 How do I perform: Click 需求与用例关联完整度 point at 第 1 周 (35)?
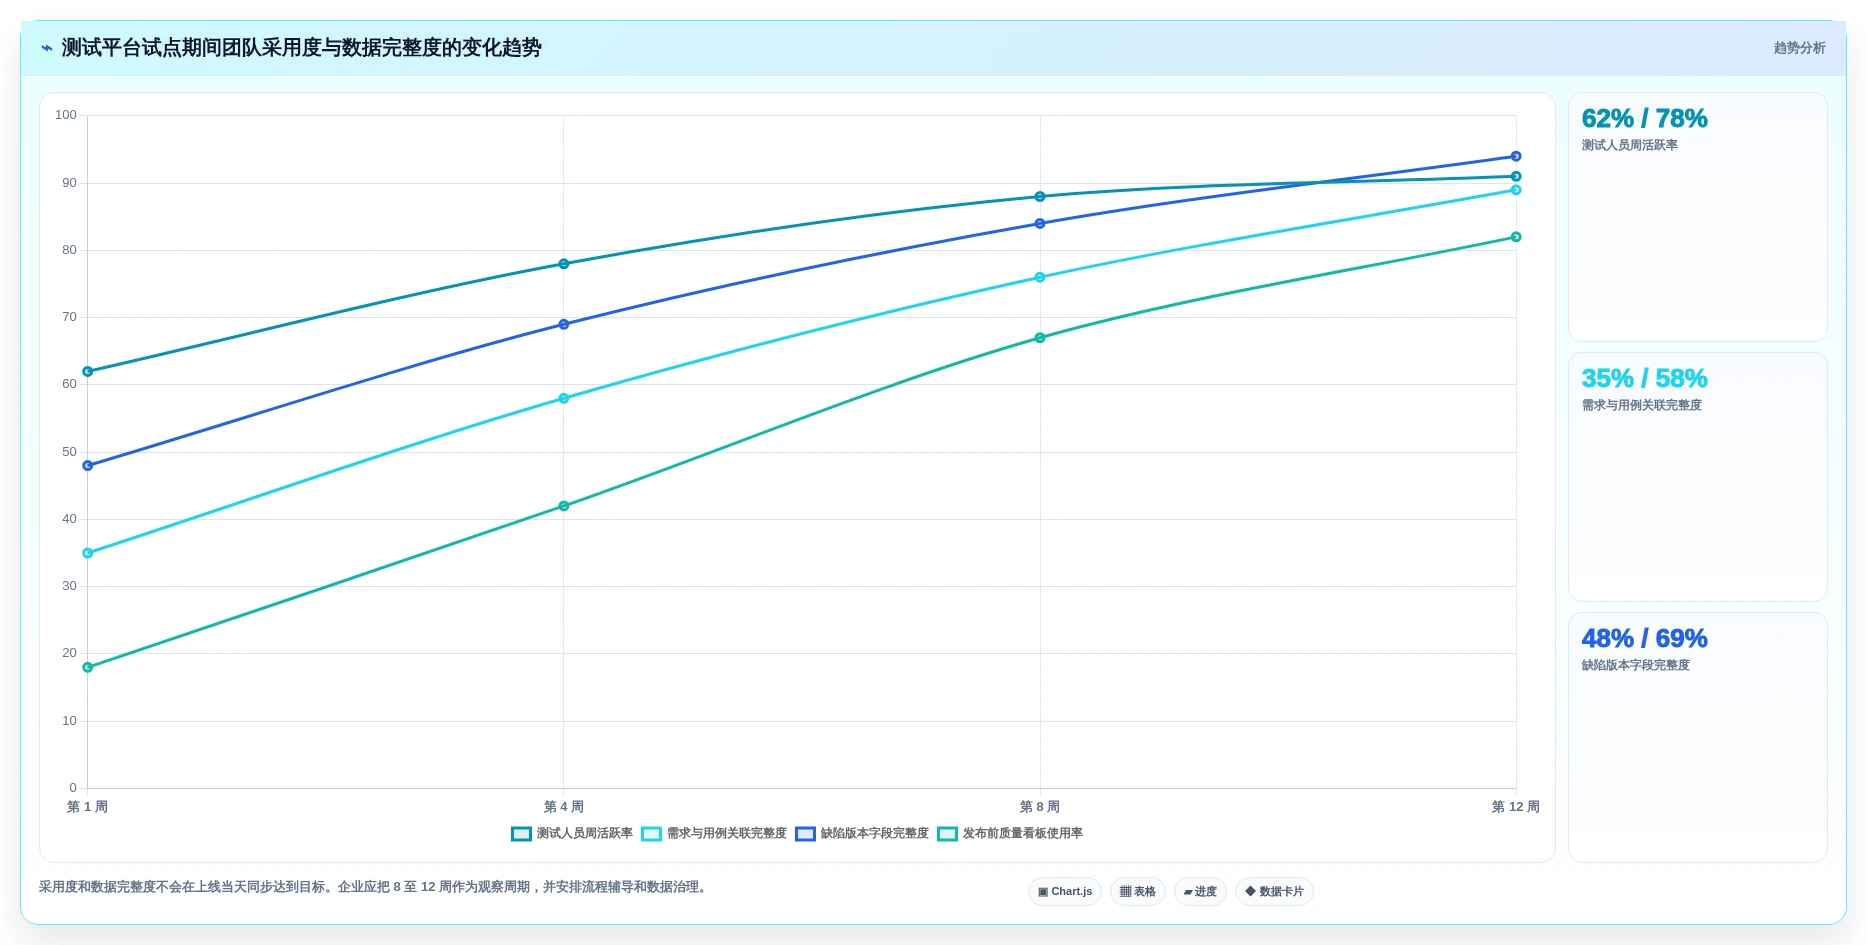coord(88,553)
